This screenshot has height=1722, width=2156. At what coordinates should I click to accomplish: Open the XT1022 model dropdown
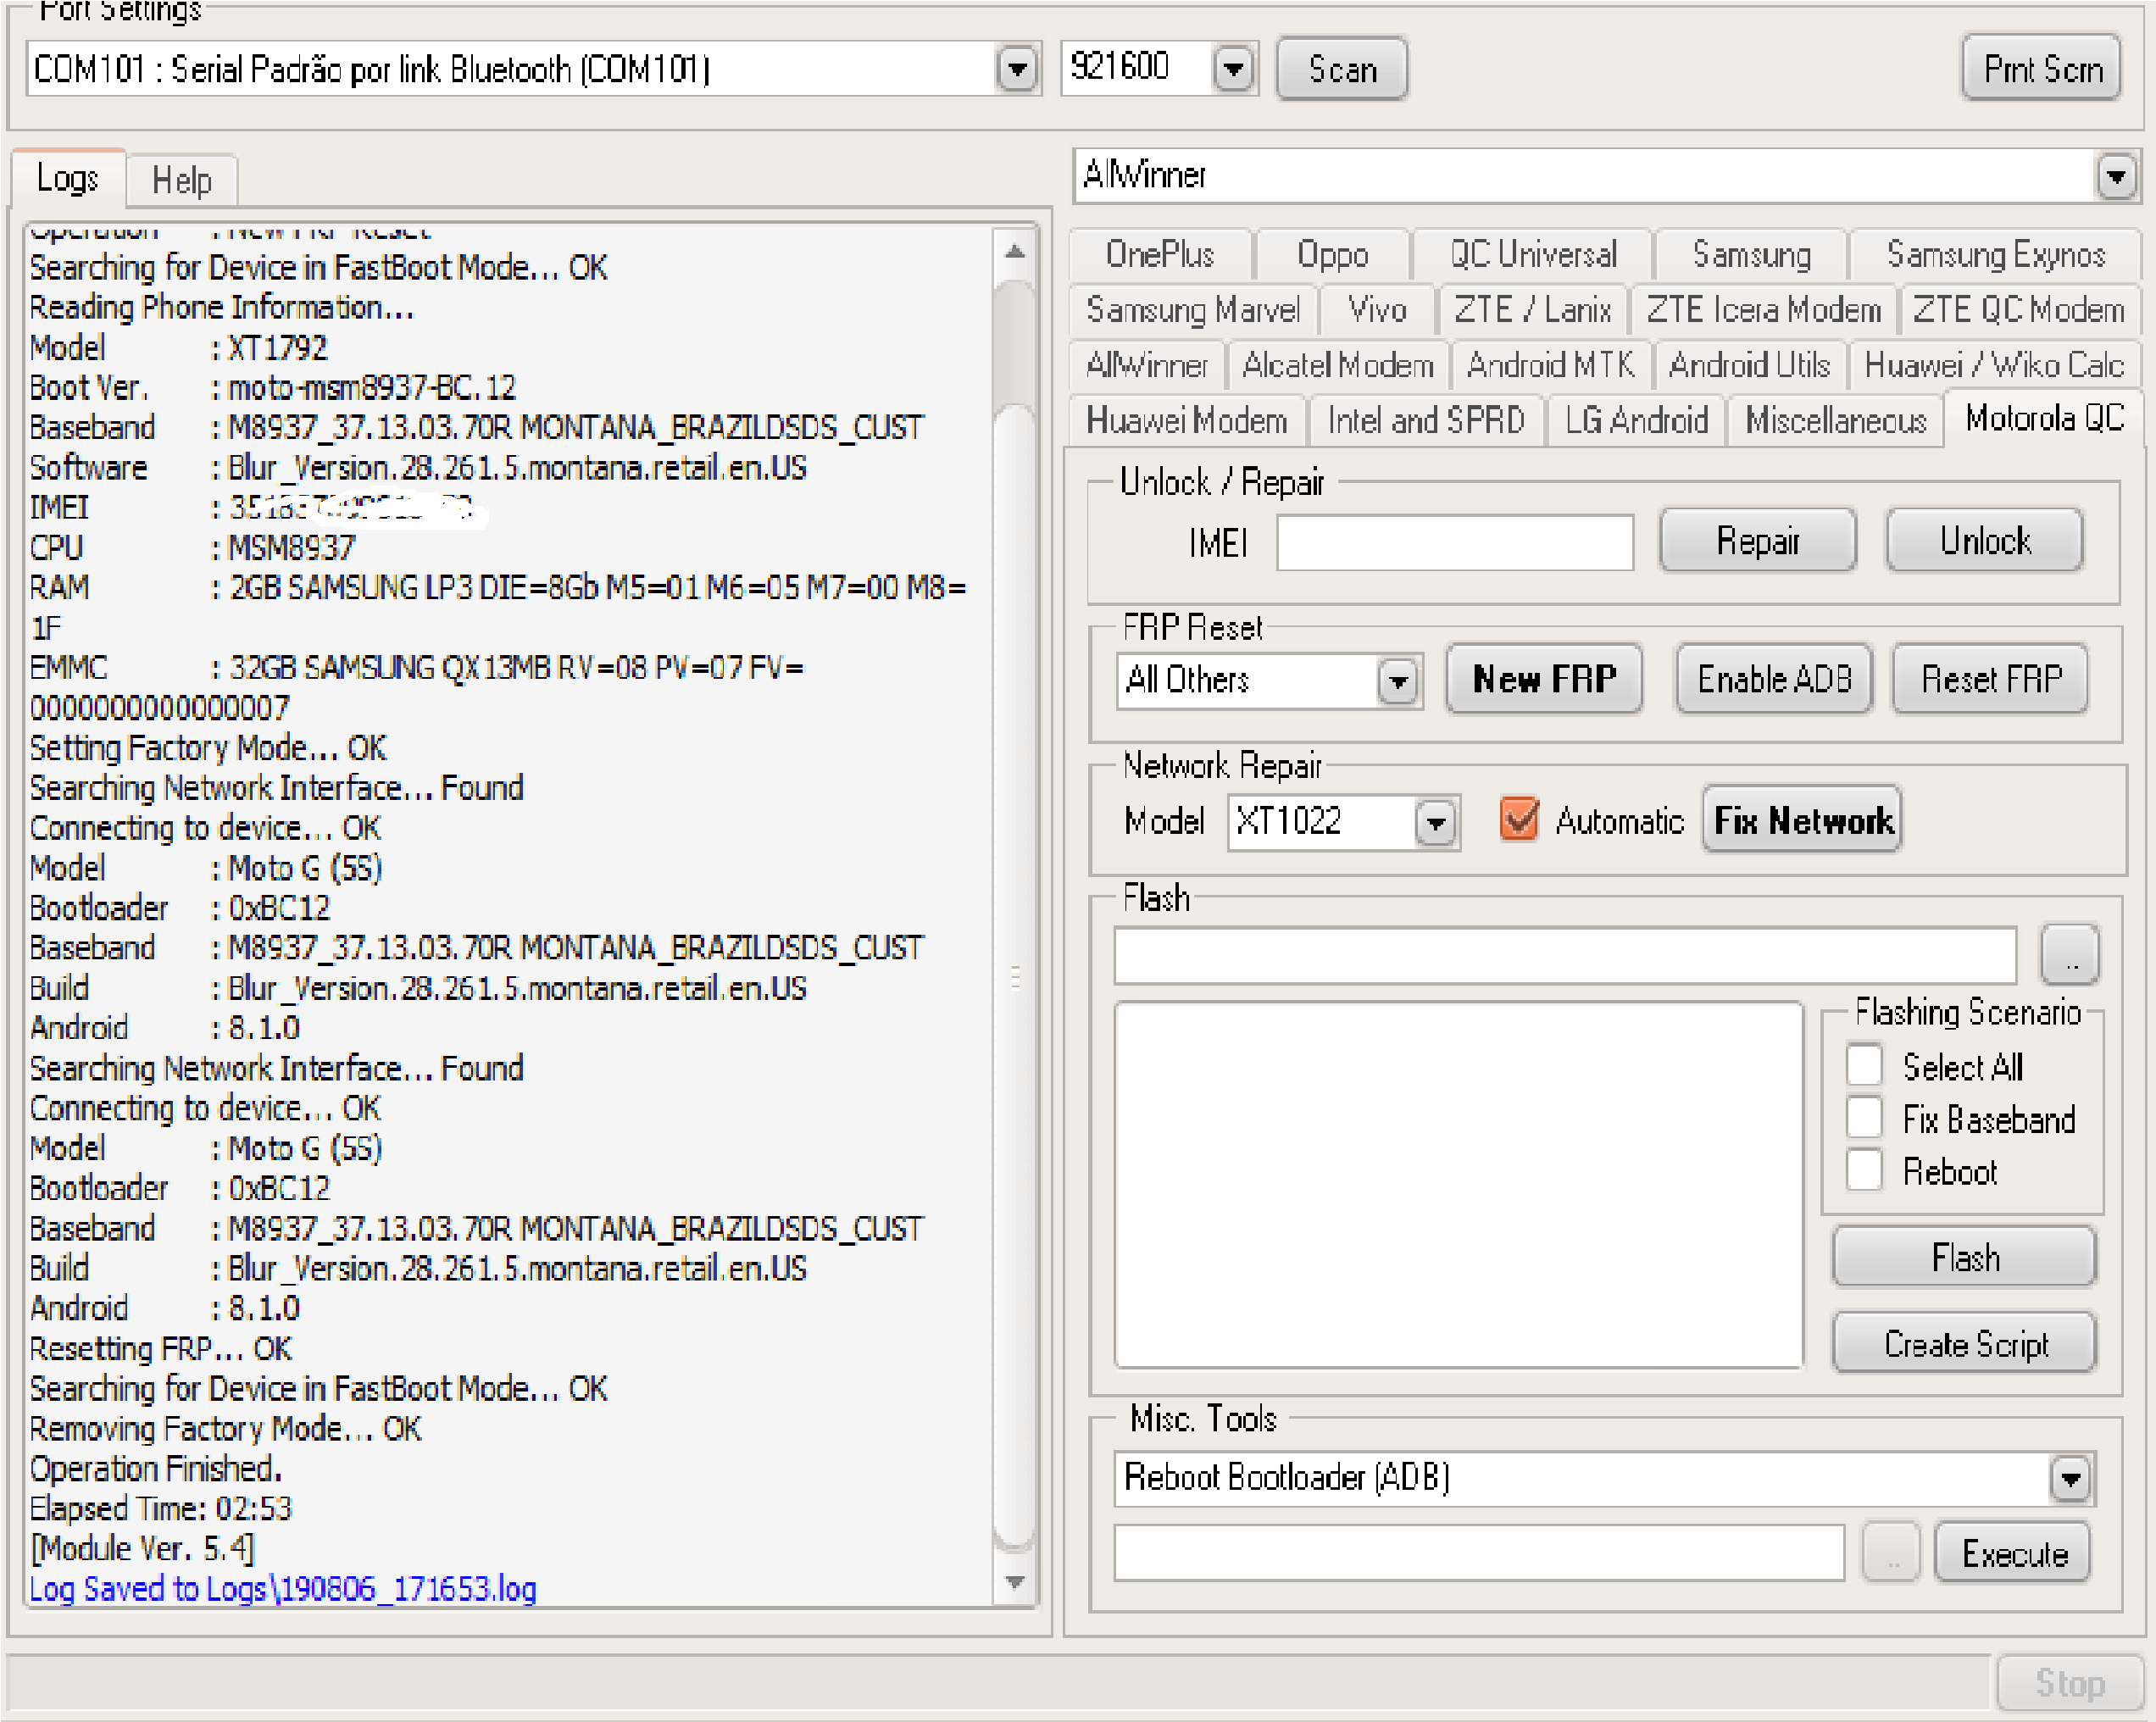pyautogui.click(x=1436, y=823)
